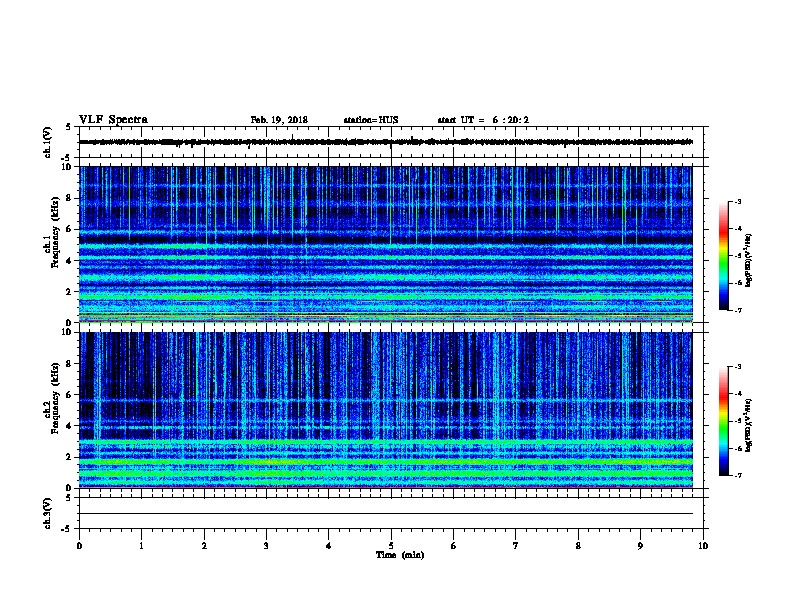The width and height of the screenshot is (792, 612).
Task: Click the ch.3(V) axis "-5" tick label
Action: 67,529
